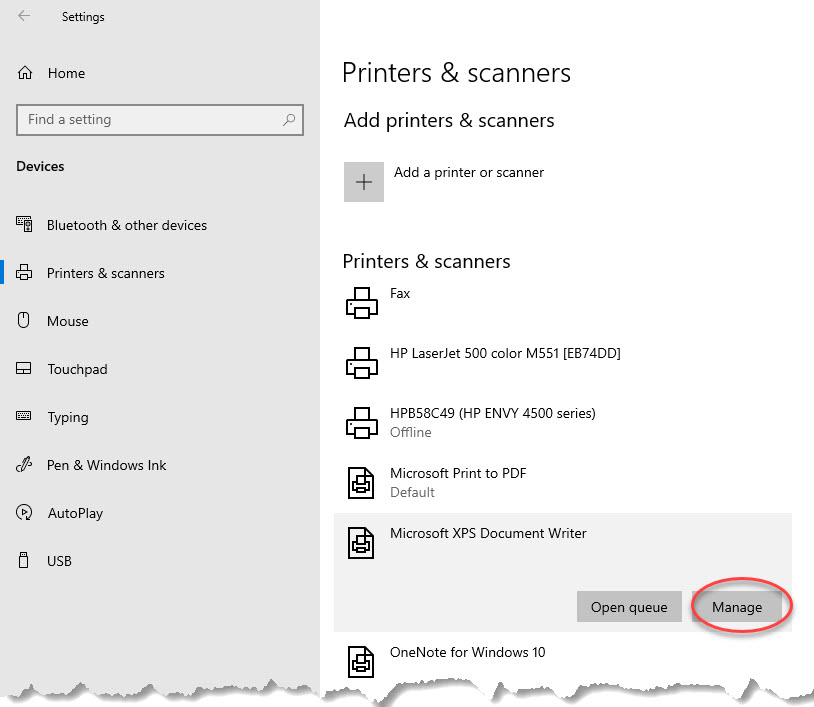Select Printers & scanners in sidebar
This screenshot has height=707, width=814.
click(x=105, y=273)
